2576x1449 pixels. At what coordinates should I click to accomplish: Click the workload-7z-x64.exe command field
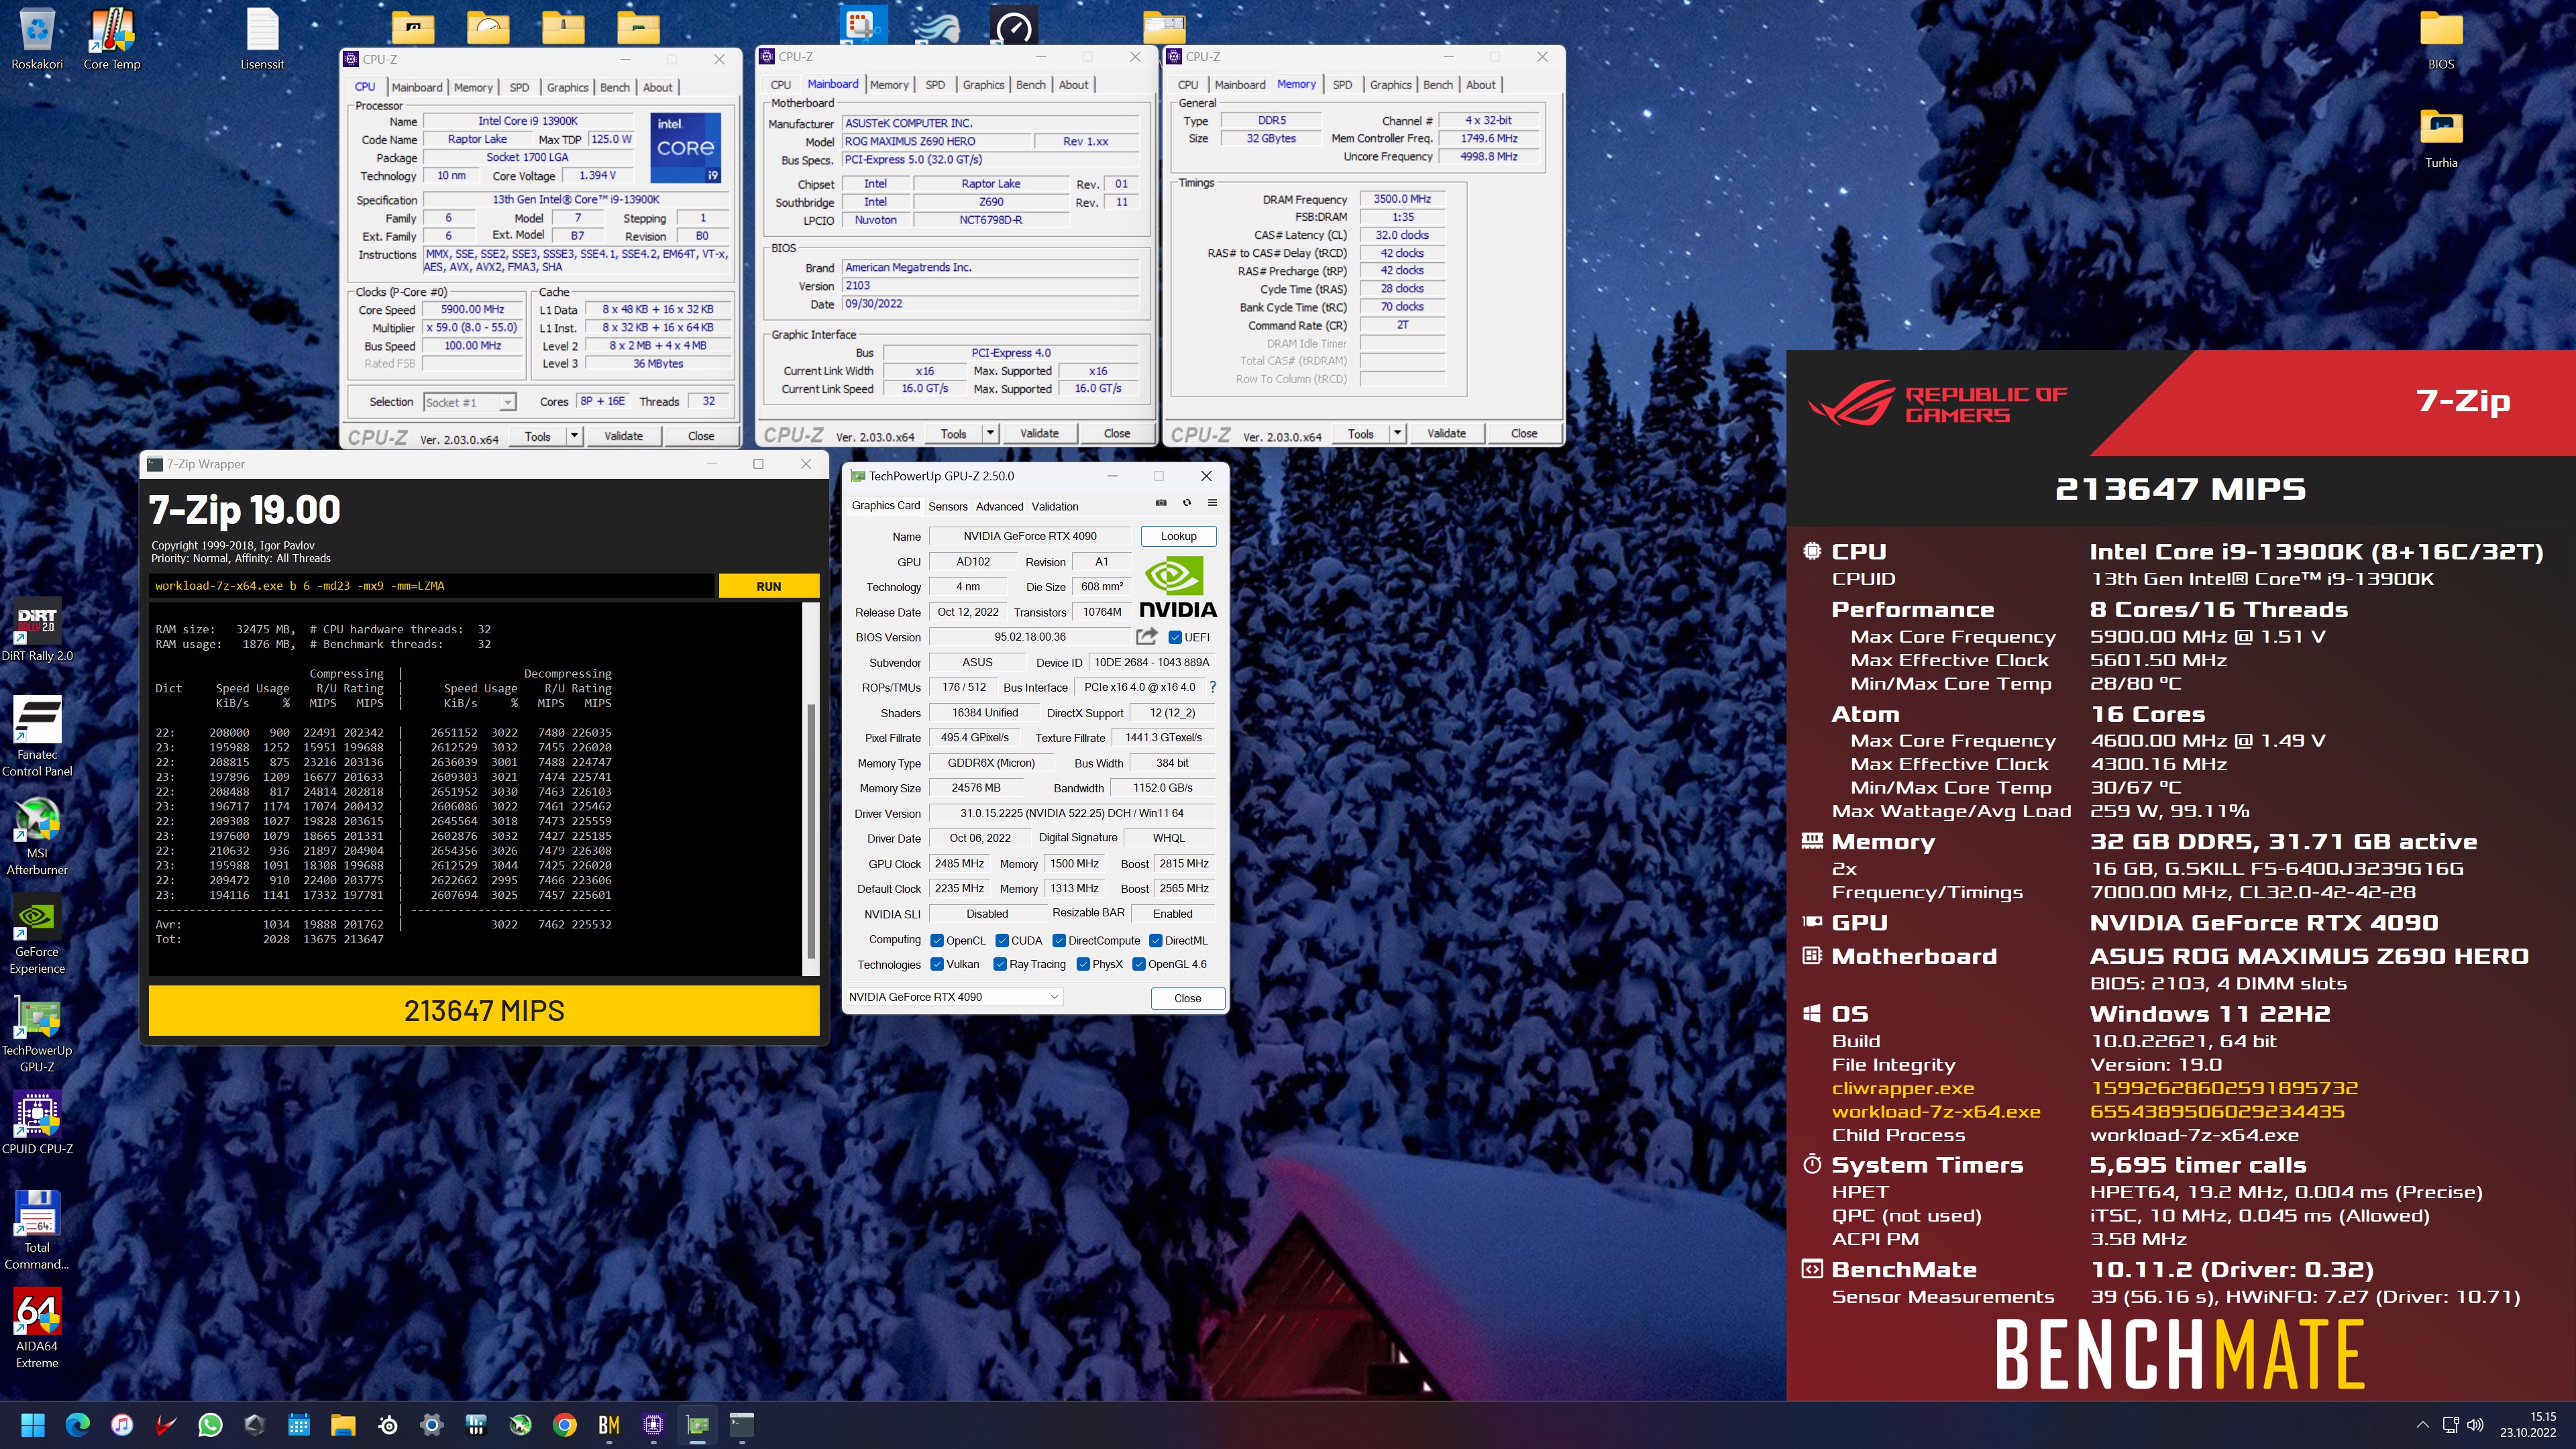pos(432,586)
